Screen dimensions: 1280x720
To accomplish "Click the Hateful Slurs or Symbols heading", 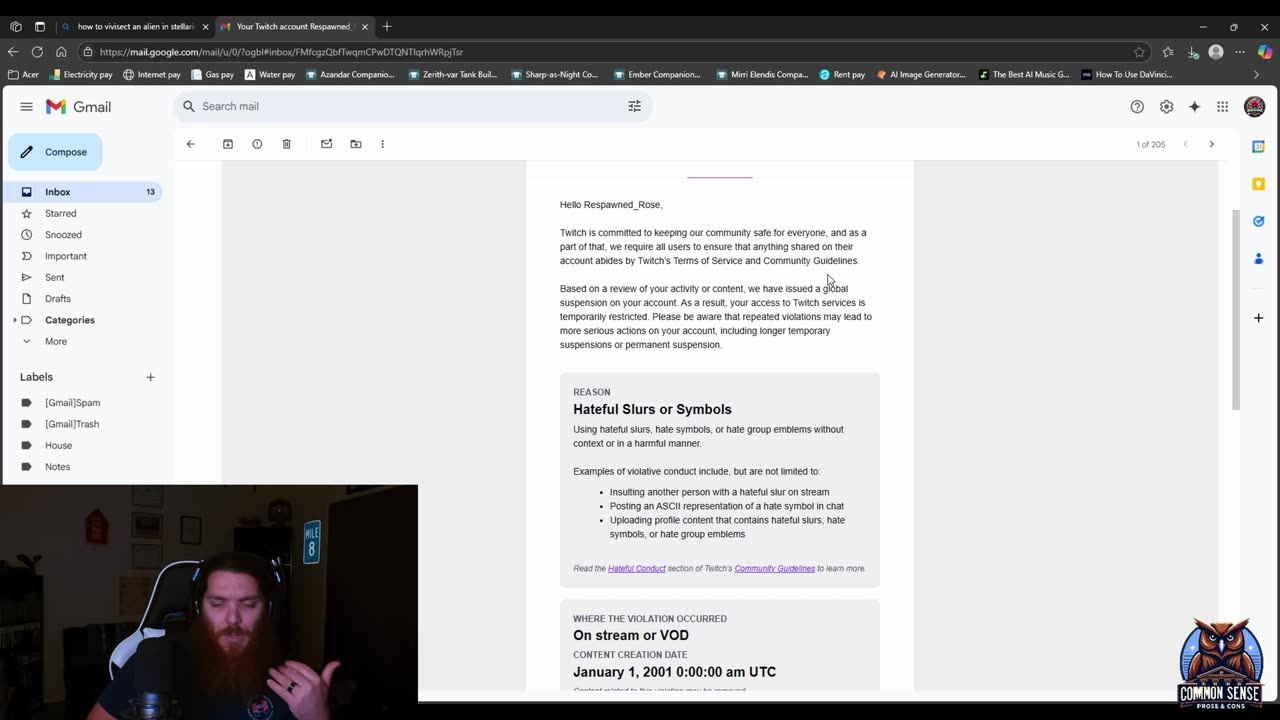I will 652,409.
